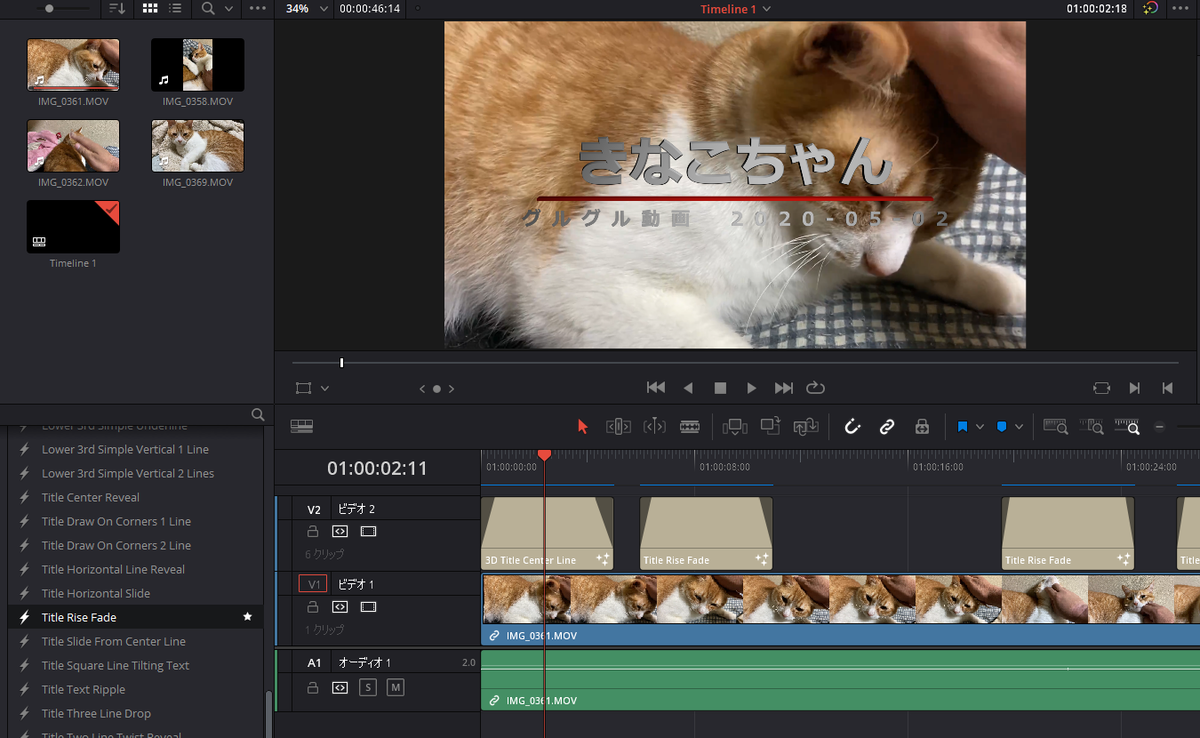Click media pool search magnifier
1200x738 pixels.
pyautogui.click(x=208, y=8)
